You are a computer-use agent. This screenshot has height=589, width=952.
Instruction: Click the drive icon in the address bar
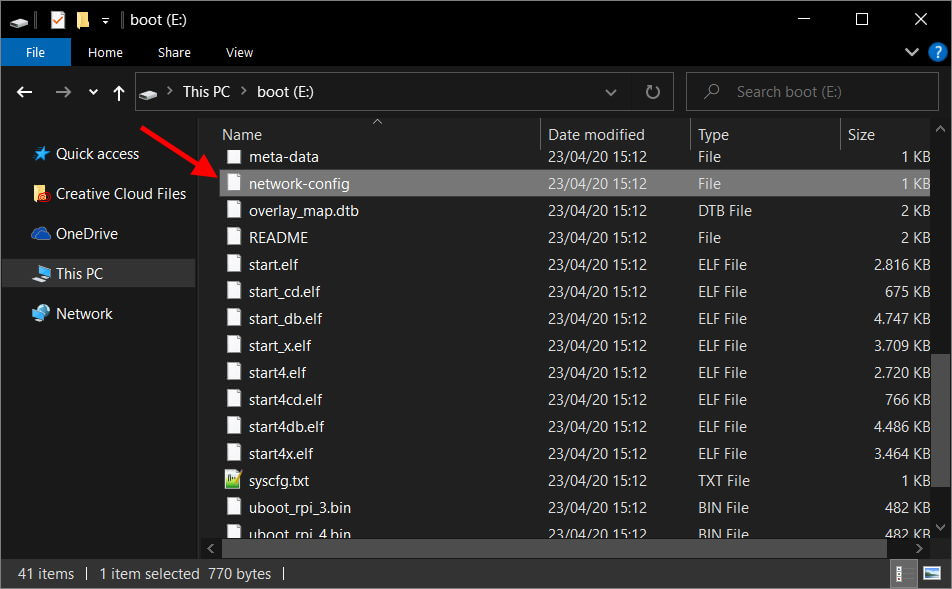(x=148, y=94)
